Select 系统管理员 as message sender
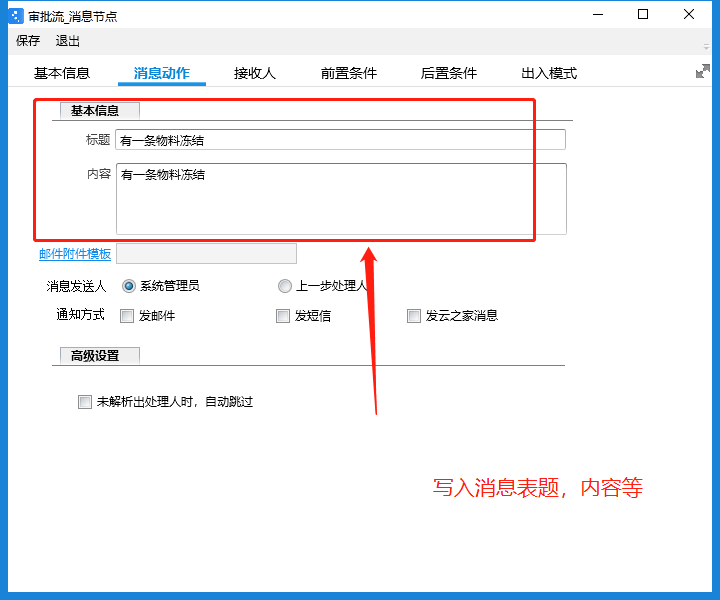Viewport: 720px width, 600px height. [x=129, y=286]
